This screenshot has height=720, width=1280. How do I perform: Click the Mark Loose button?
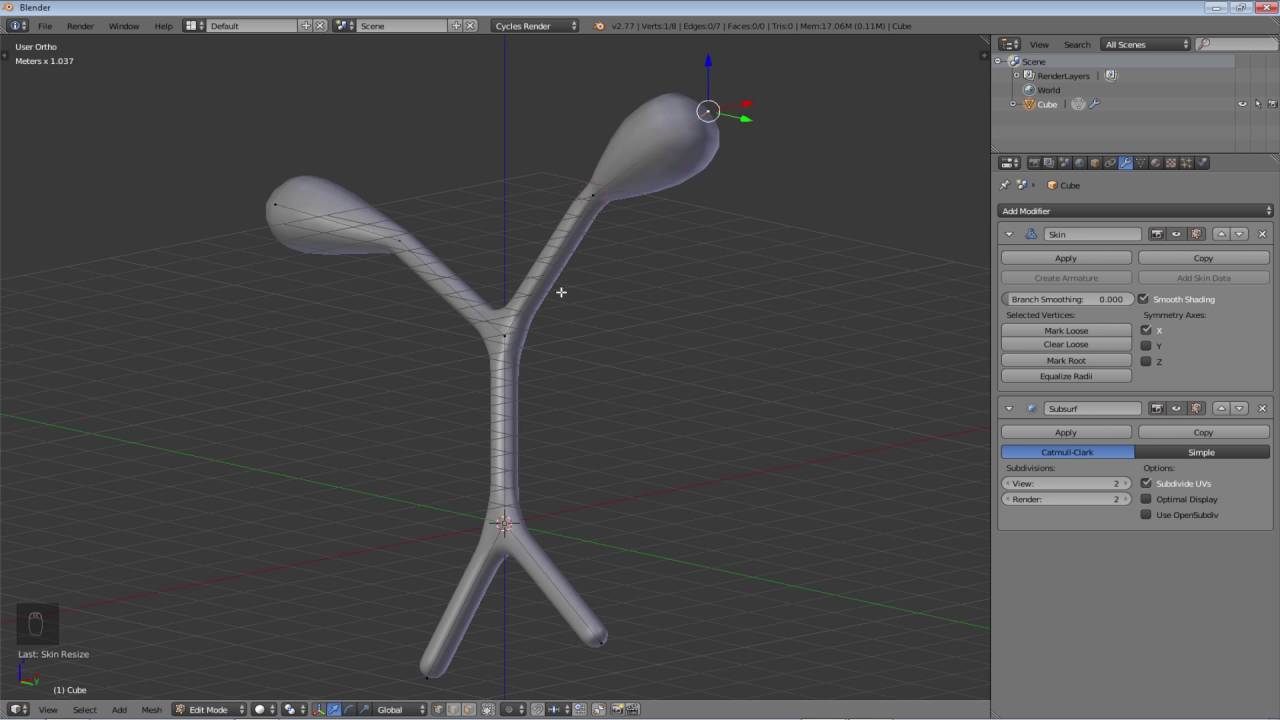point(1066,330)
